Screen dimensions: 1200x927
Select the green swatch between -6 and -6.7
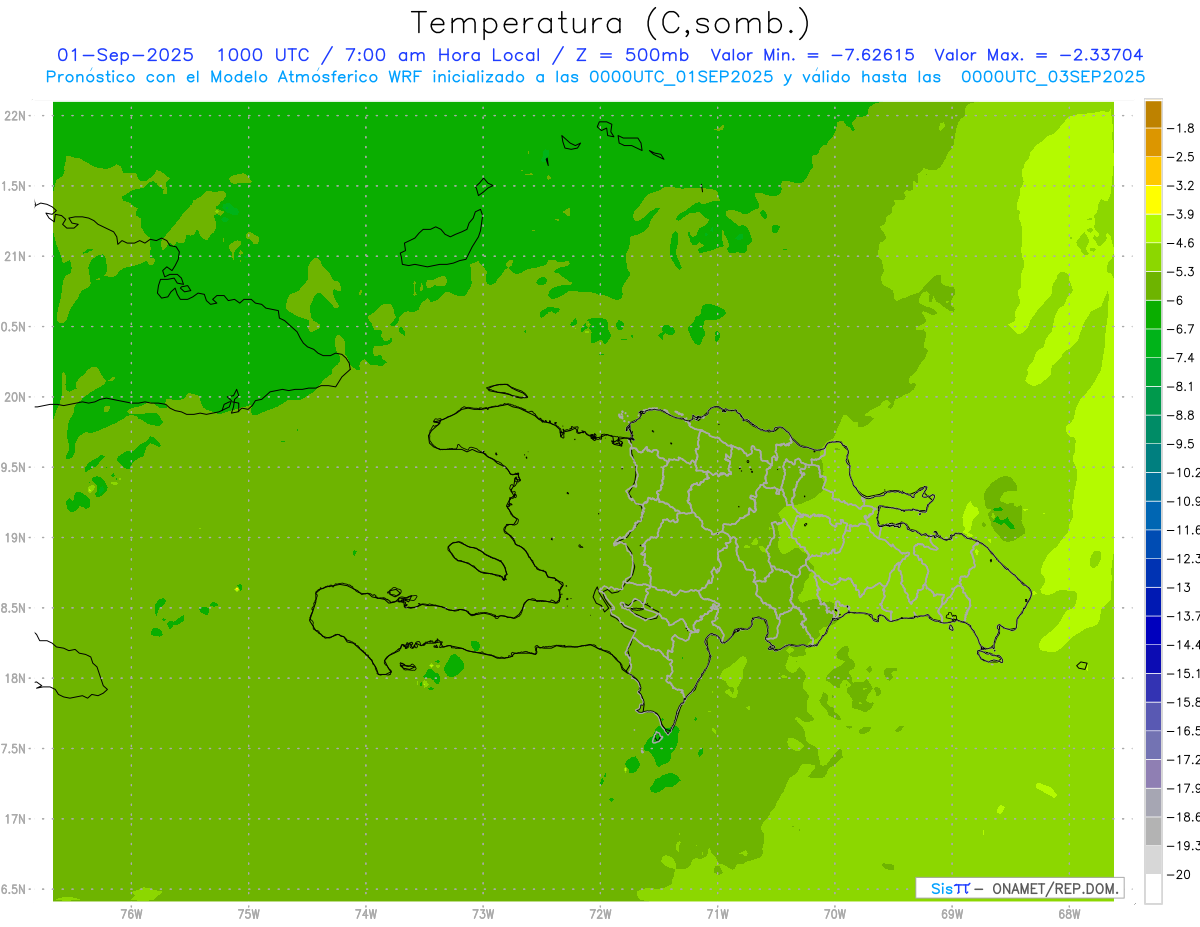pyautogui.click(x=1153, y=315)
